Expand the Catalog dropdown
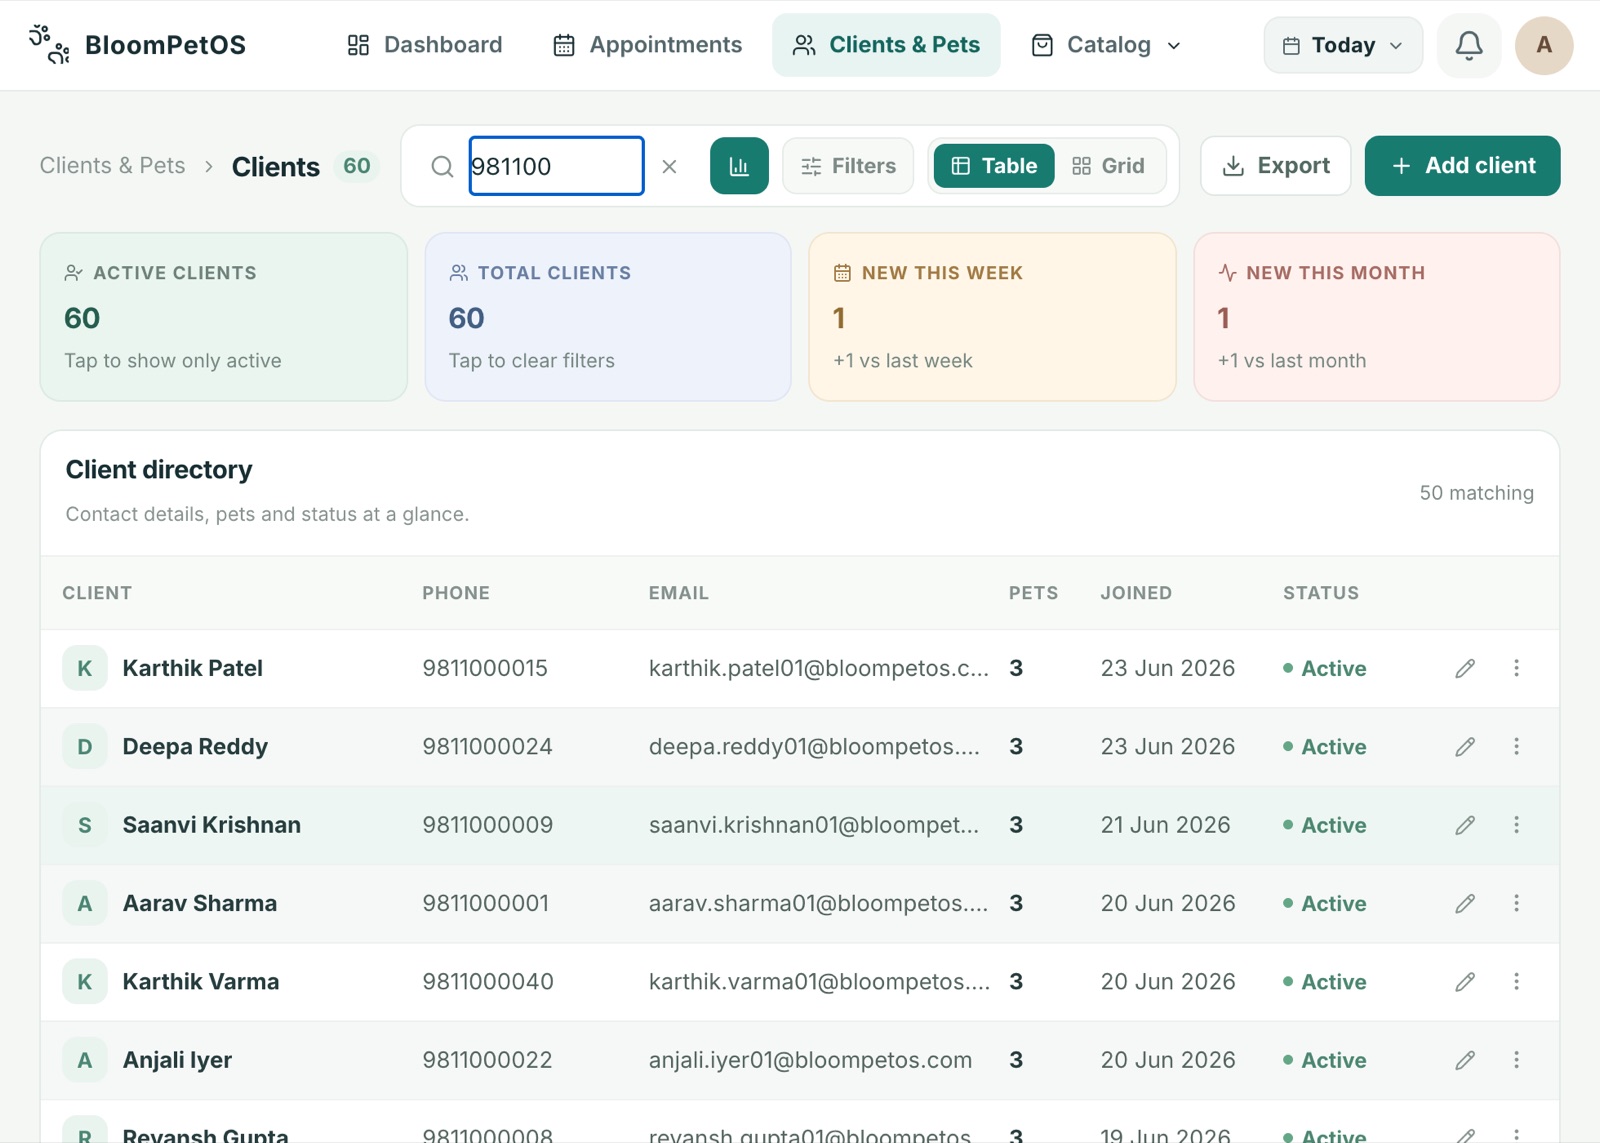 tap(1107, 45)
